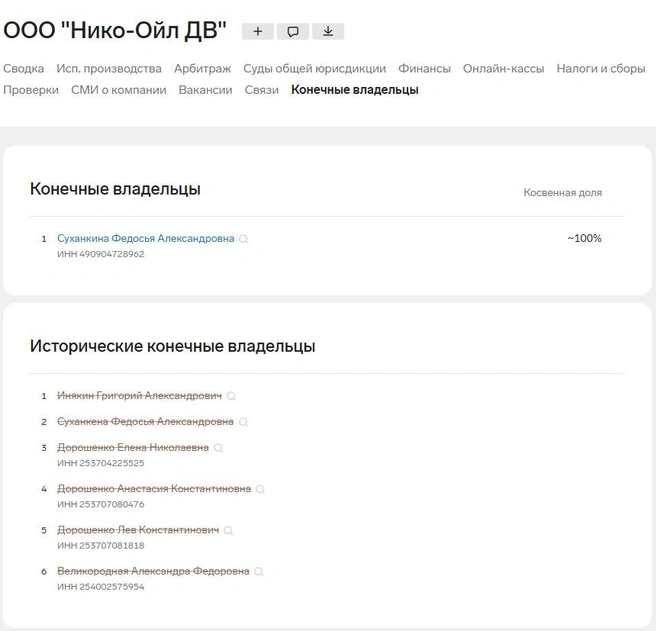Open historical owner Дорошенко Елена Николаевна
Screen dimensions: 656x631
133,447
